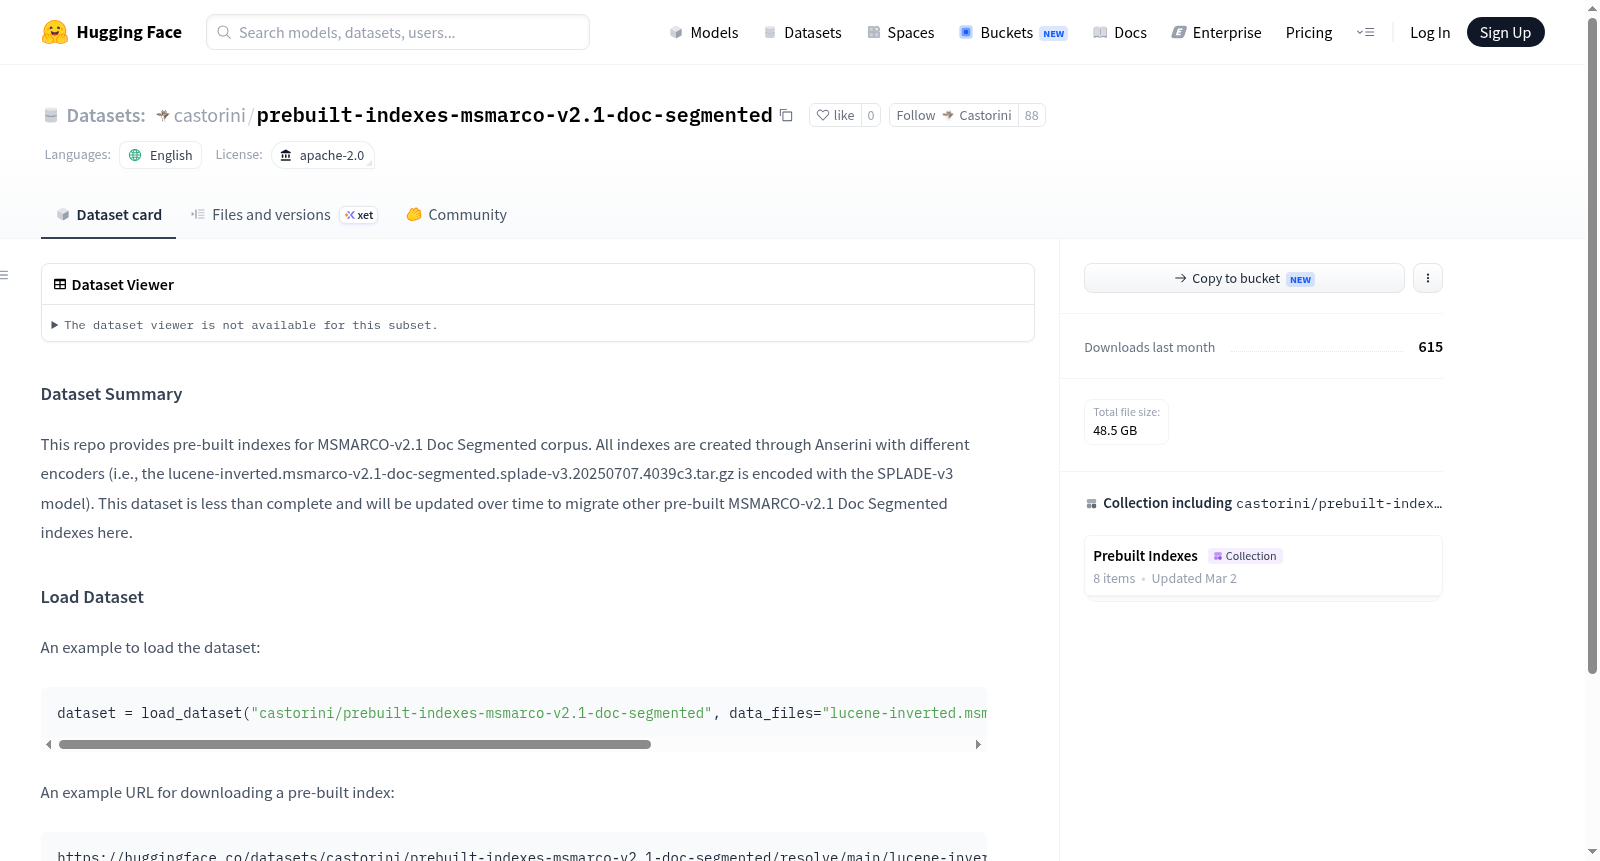
Task: Click the Downloads last month value 615
Action: (1430, 347)
